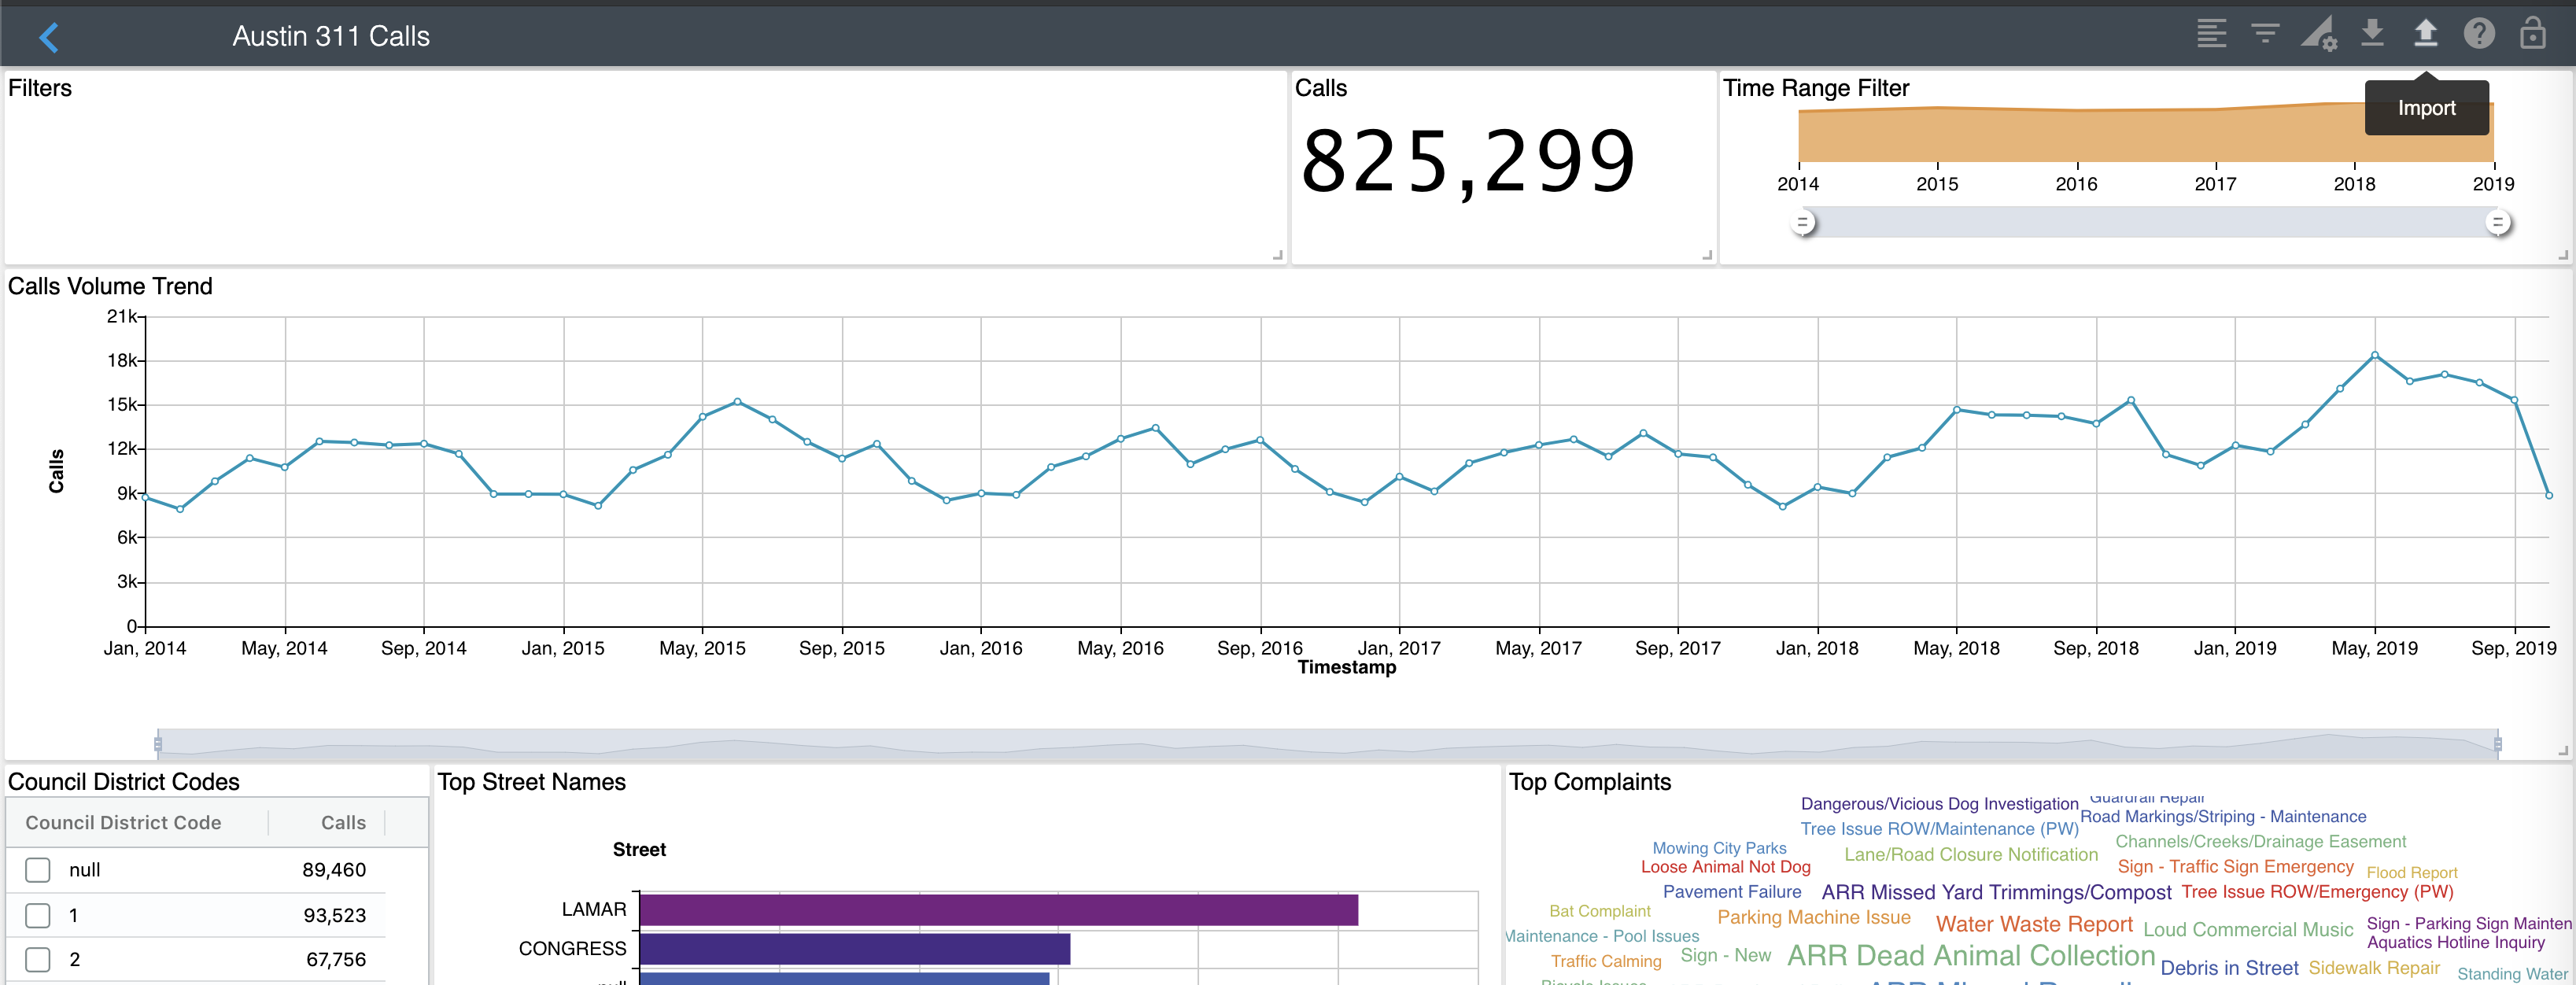Select 'Standing Water' complaint word

coord(2512,974)
